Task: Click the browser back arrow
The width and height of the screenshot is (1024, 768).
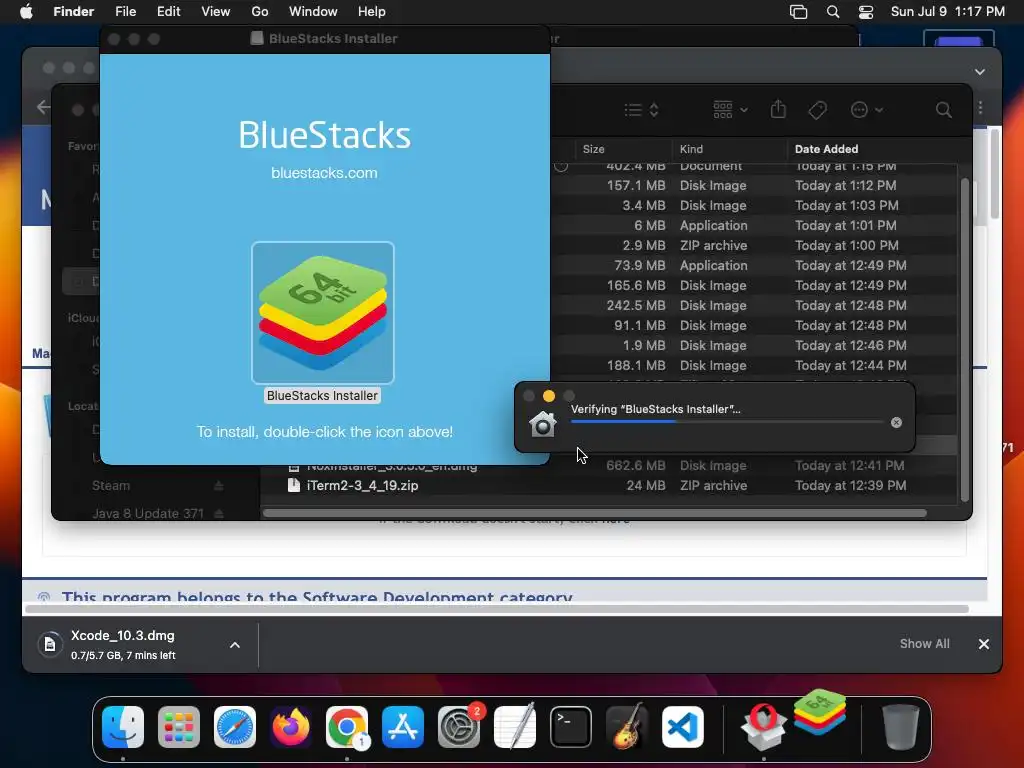Action: pyautogui.click(x=43, y=107)
